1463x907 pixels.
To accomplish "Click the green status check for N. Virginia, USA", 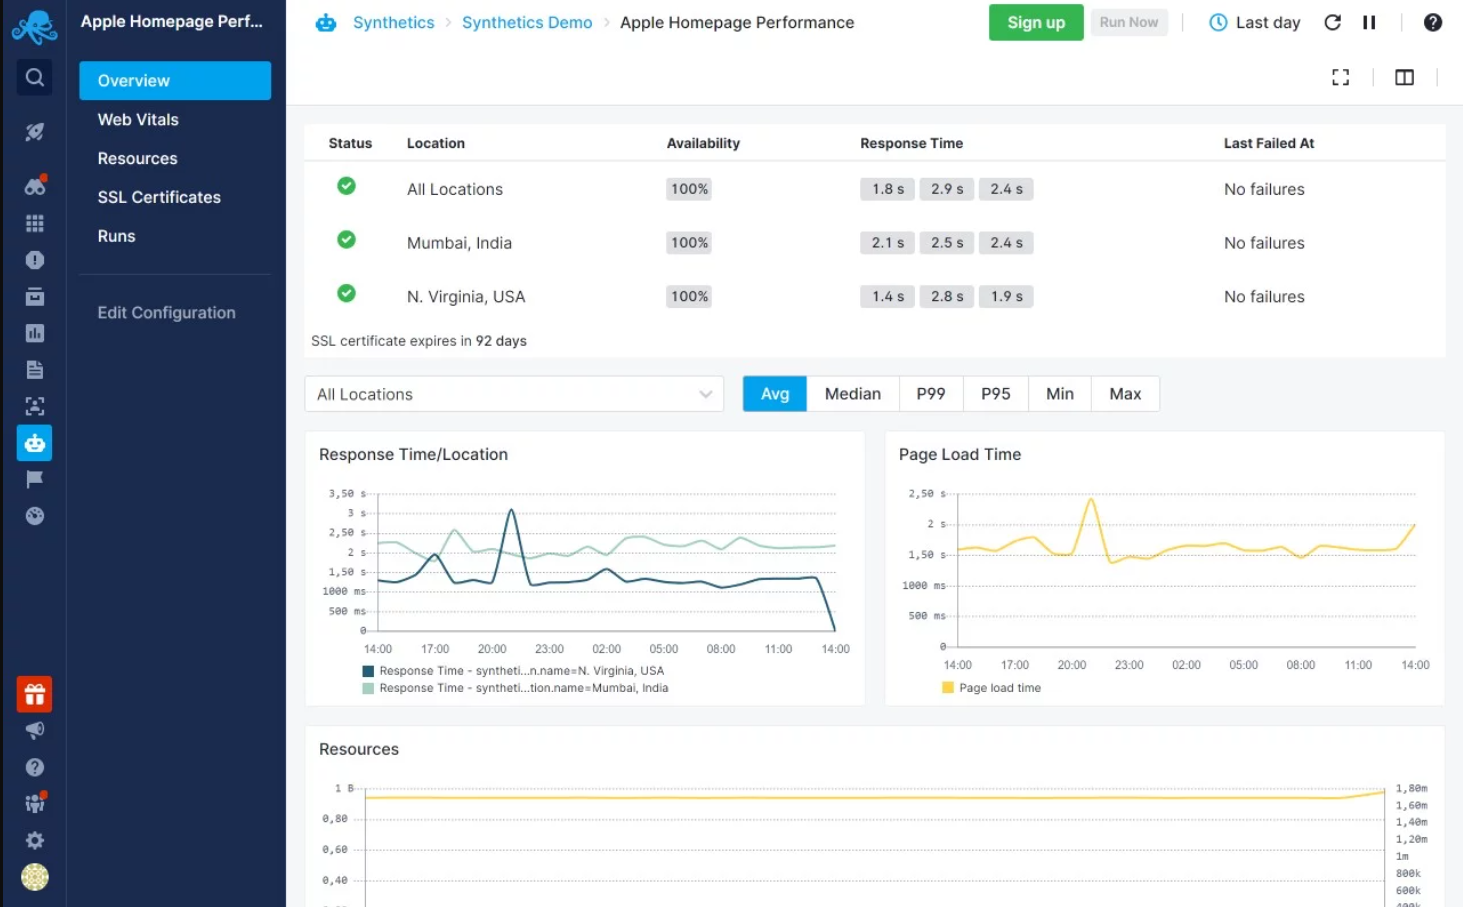I will point(346,293).
